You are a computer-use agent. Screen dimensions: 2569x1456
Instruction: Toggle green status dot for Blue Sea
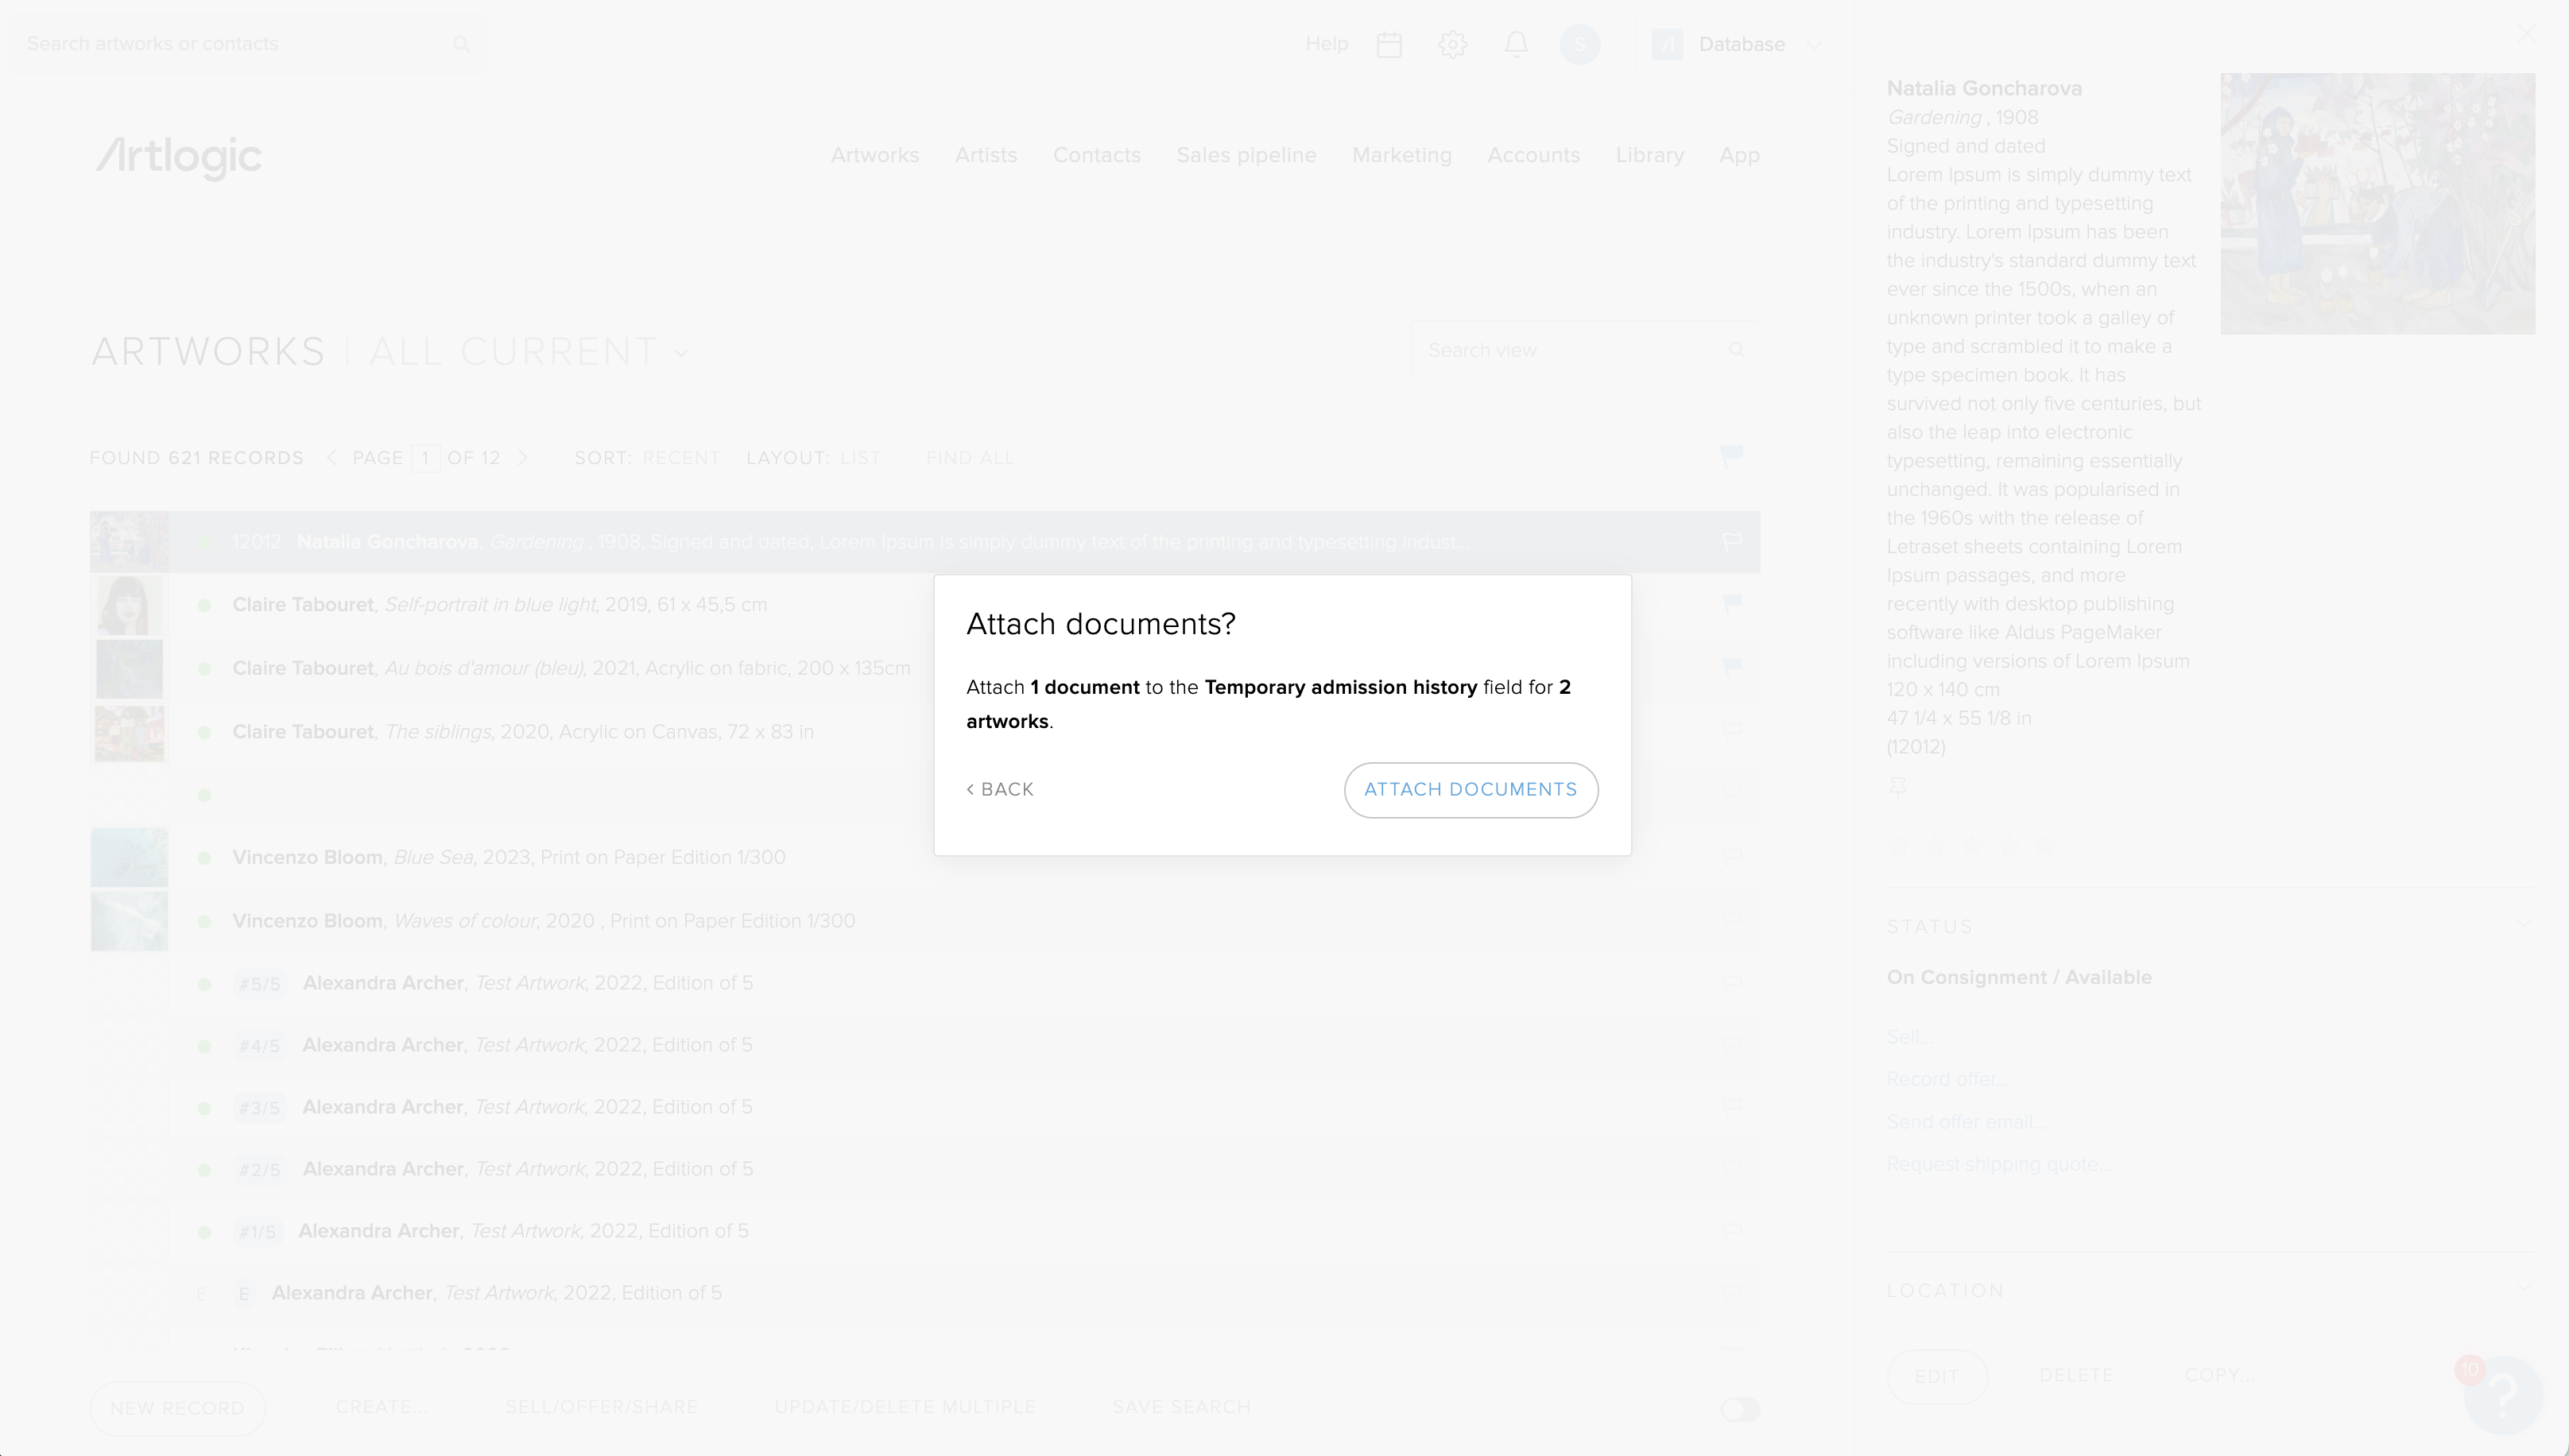click(x=204, y=858)
